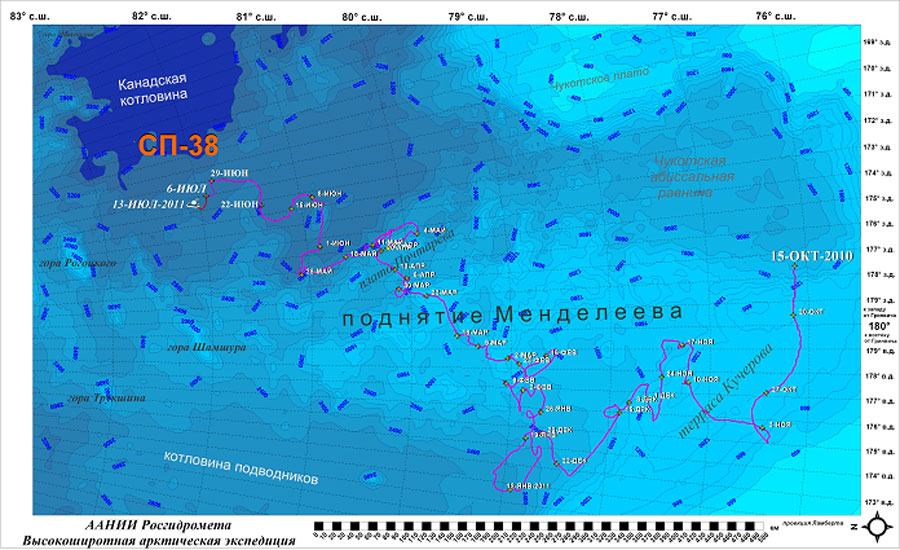The height and width of the screenshot is (550, 900).
Task: Select the 22-ИЮН waypoint on drift track
Action: pyautogui.click(x=262, y=207)
